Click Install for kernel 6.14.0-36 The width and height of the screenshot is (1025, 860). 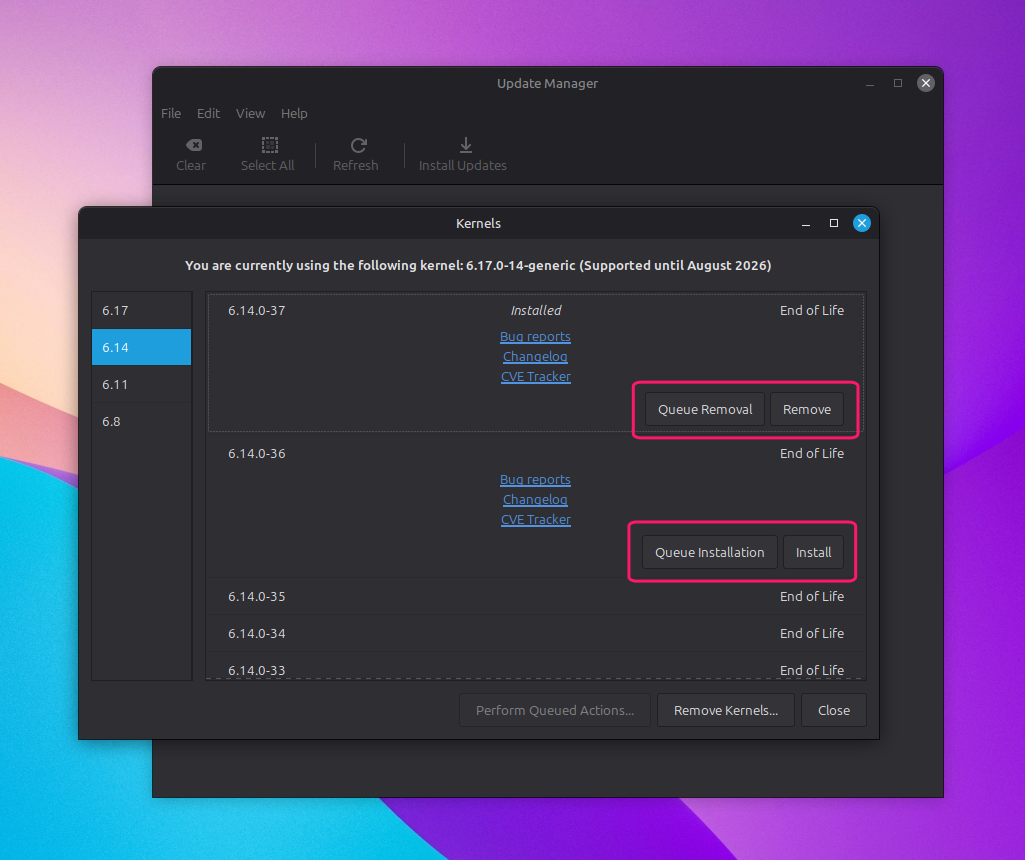[813, 552]
